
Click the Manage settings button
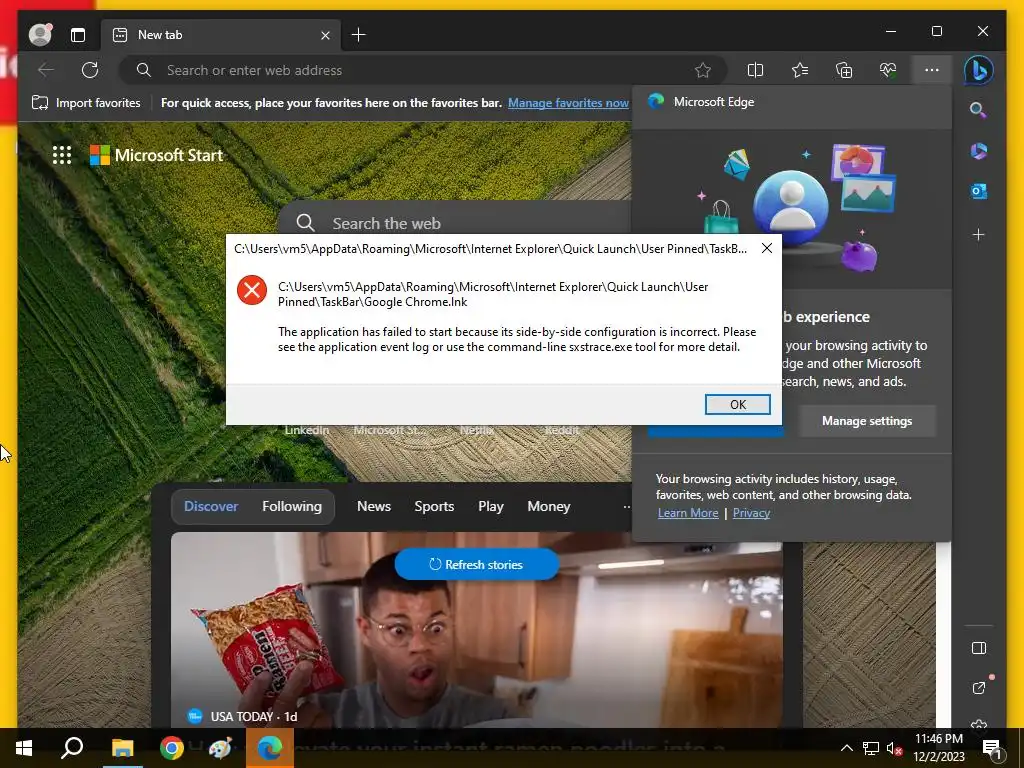[x=867, y=421]
